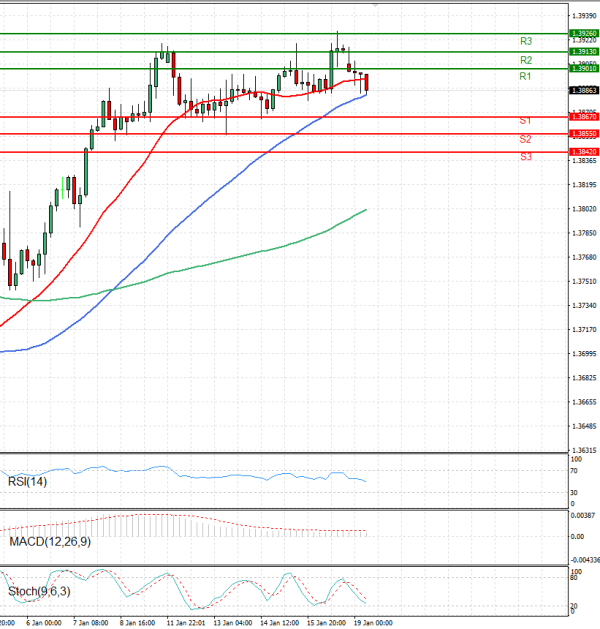Image resolution: width=600 pixels, height=629 pixels.
Task: Click the 11 Jan 22:01 time axis label
Action: (x=184, y=622)
